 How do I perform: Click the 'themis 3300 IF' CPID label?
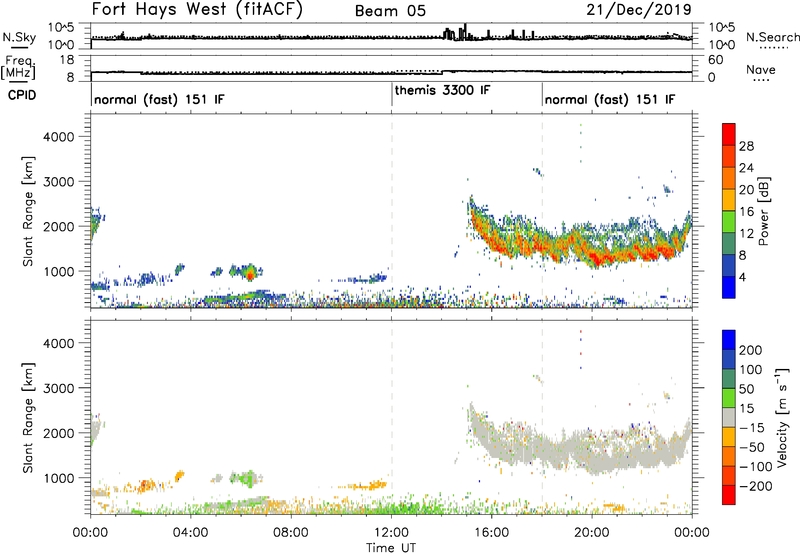pyautogui.click(x=442, y=90)
